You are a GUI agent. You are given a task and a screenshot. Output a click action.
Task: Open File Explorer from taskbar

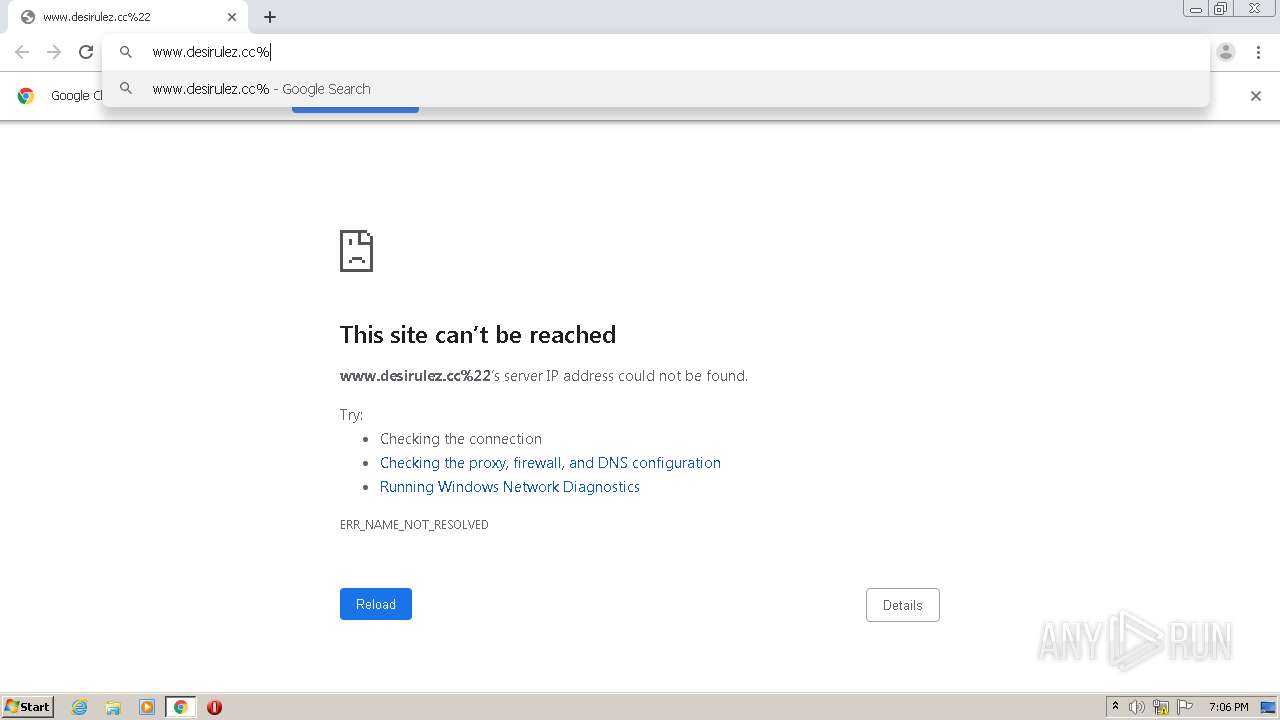coord(113,707)
